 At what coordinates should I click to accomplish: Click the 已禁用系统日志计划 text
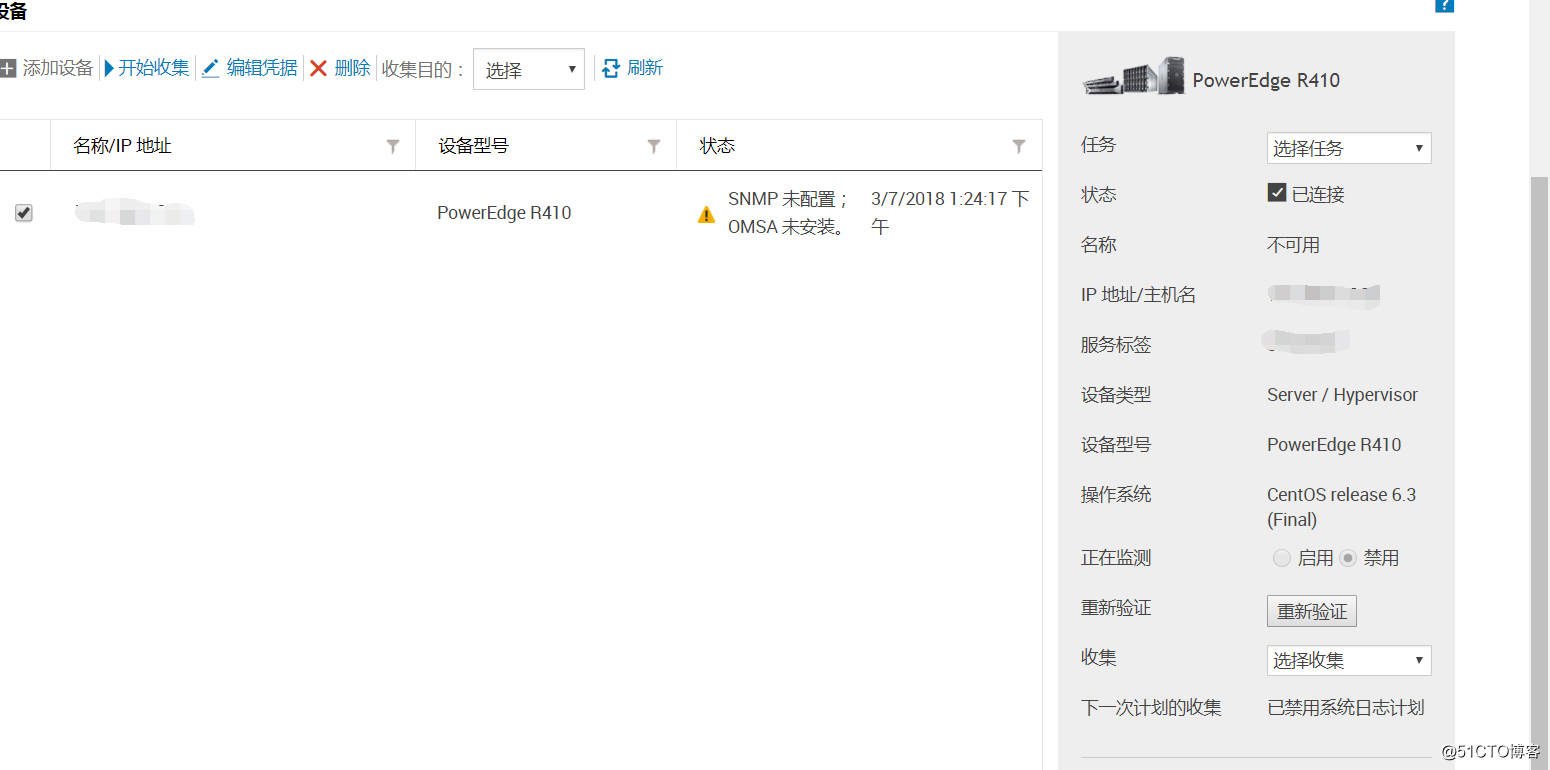[1346, 708]
